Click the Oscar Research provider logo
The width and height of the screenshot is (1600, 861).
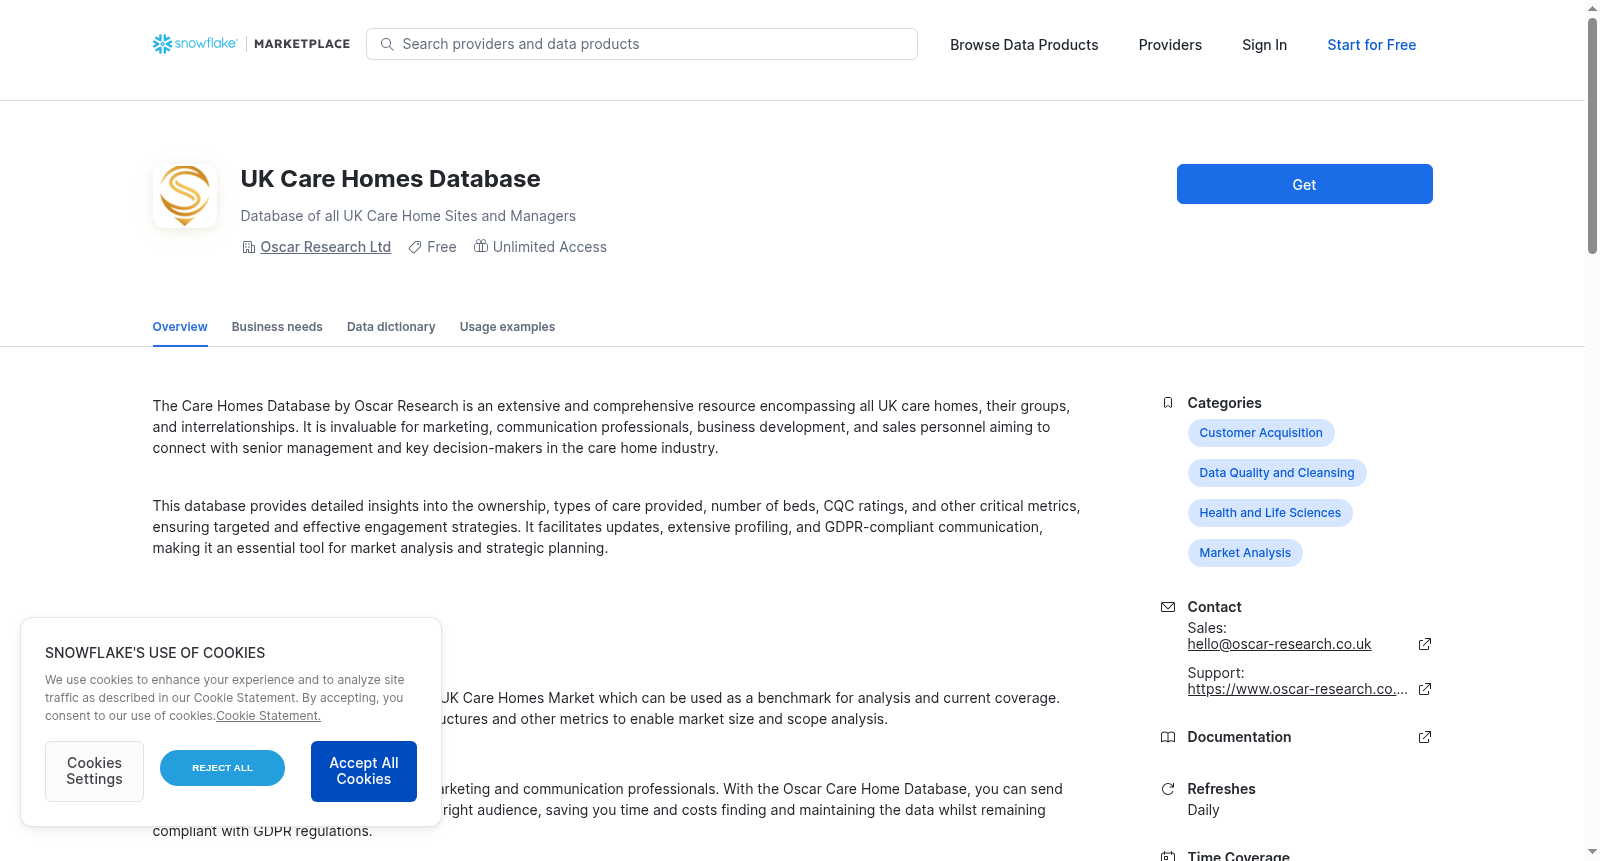click(185, 196)
